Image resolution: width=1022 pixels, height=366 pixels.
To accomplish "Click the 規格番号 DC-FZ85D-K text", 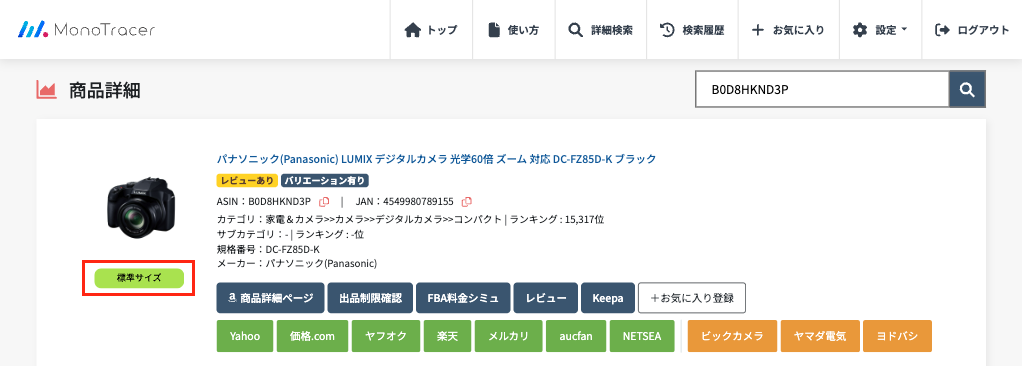I will [268, 249].
